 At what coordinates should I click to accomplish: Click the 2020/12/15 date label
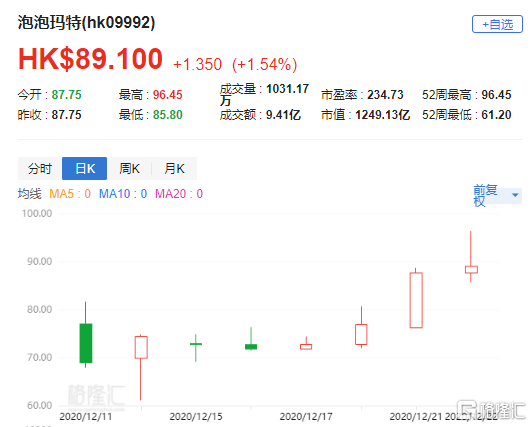tap(196, 416)
